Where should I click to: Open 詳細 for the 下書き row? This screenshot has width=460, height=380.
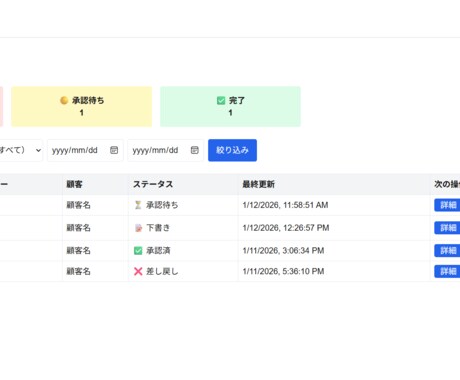447,228
